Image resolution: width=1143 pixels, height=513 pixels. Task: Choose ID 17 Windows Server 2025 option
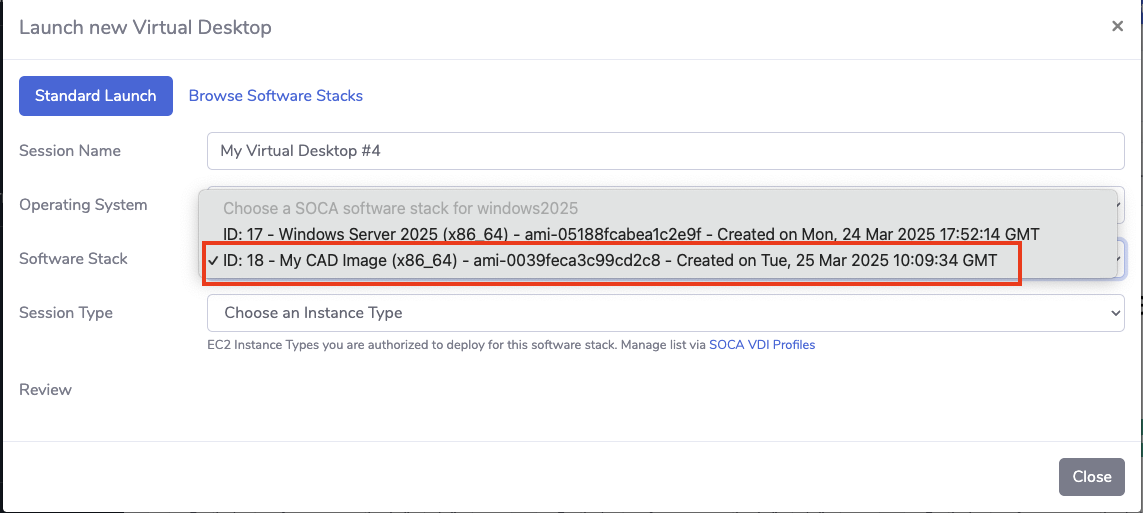(x=630, y=234)
